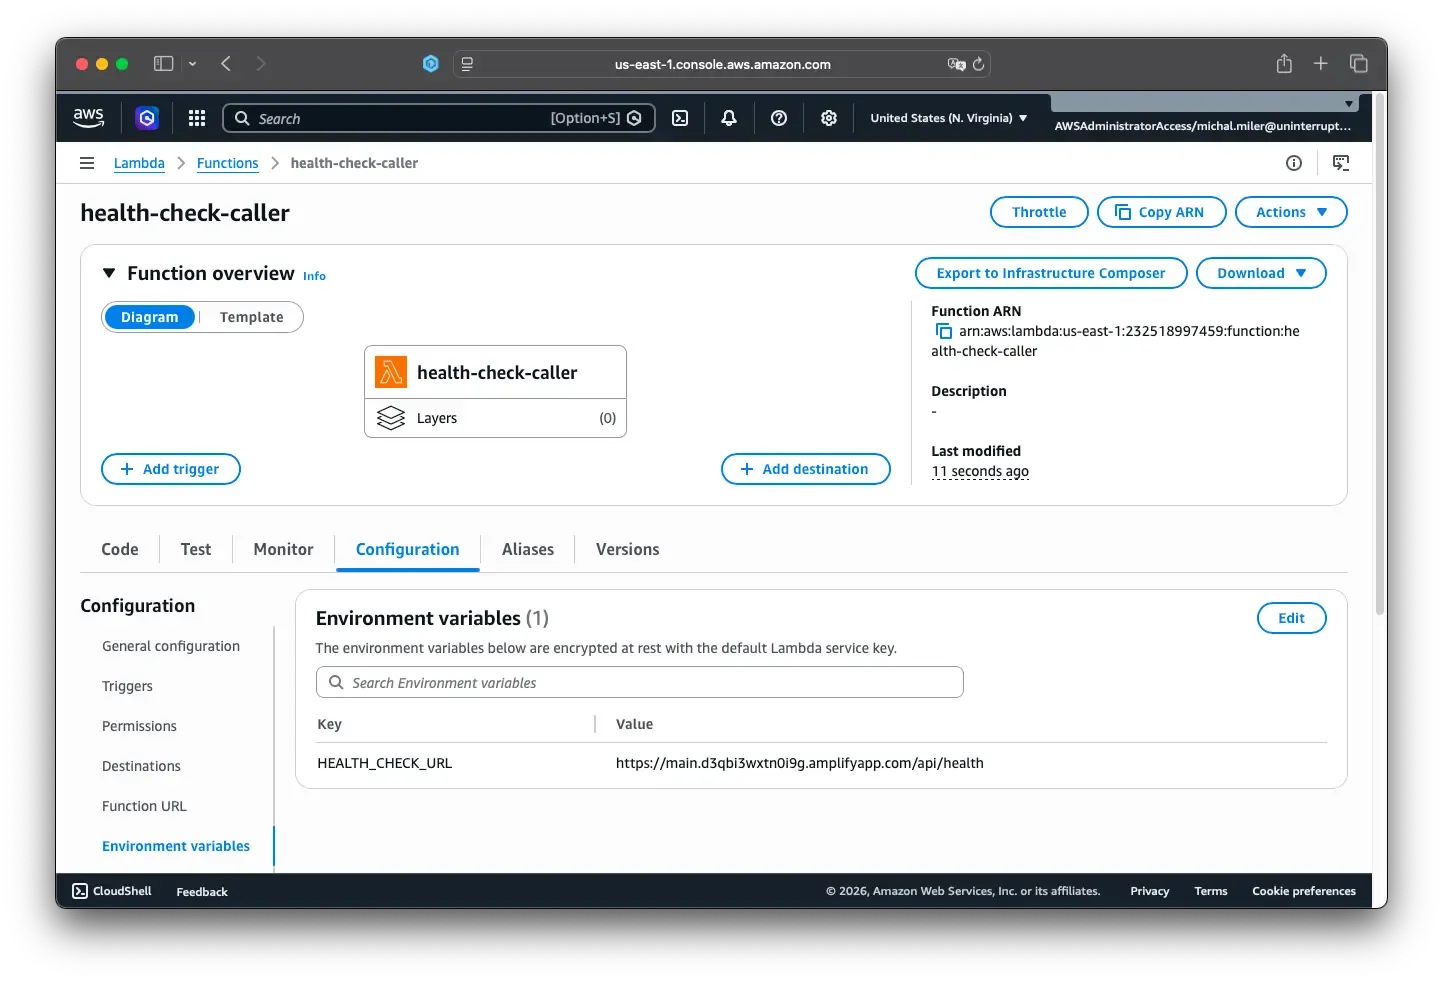
Task: Open the assistant panel icon at breadcrumb right
Action: pos(1341,163)
